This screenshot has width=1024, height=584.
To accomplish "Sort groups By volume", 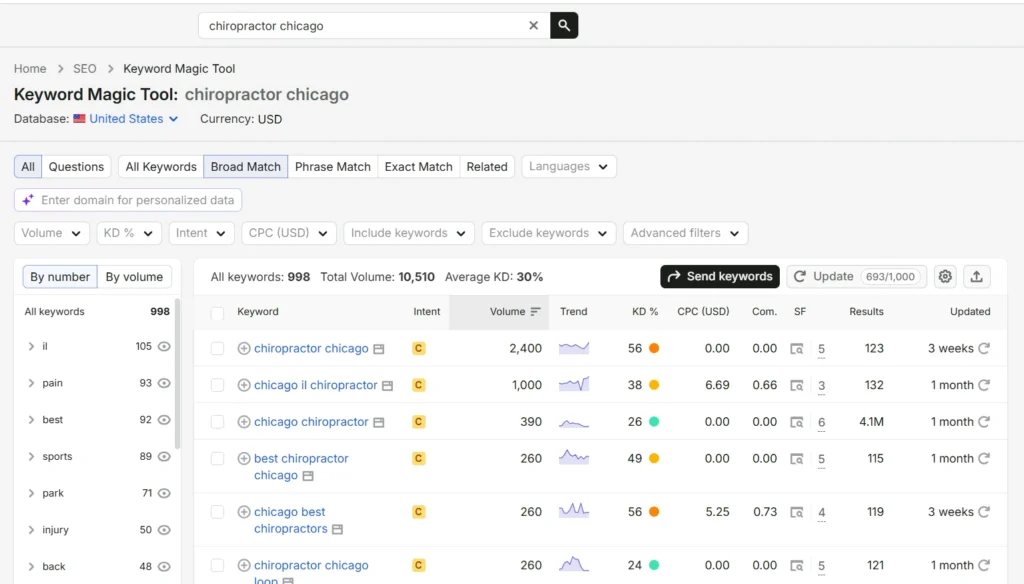I will [134, 277].
